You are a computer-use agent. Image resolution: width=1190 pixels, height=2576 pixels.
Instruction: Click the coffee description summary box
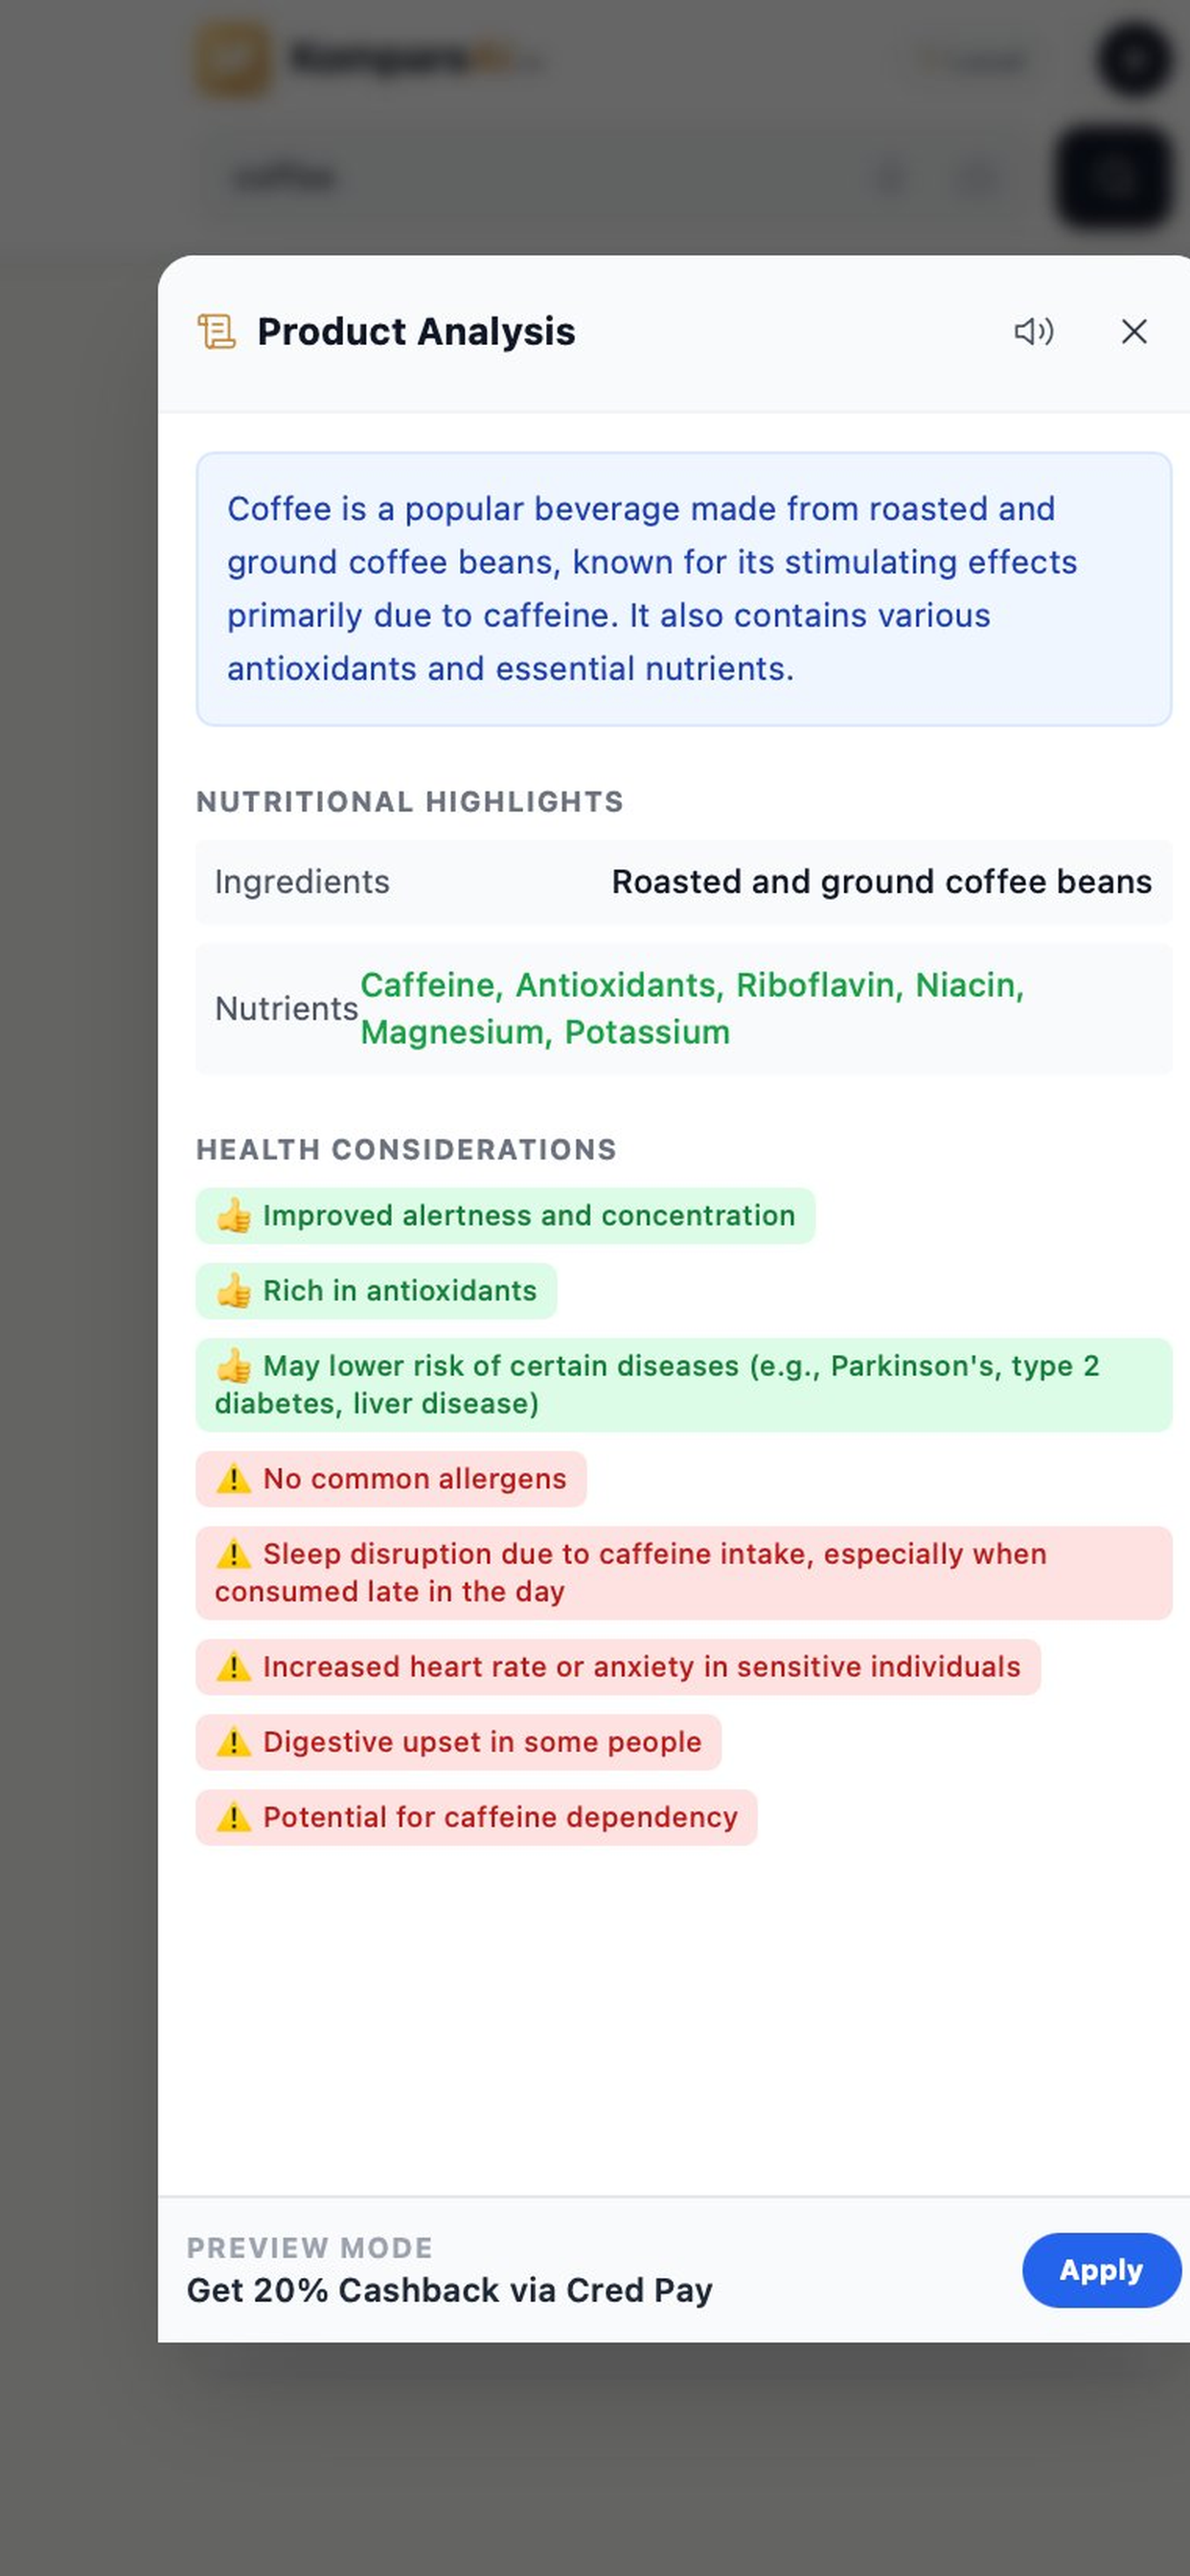684,589
